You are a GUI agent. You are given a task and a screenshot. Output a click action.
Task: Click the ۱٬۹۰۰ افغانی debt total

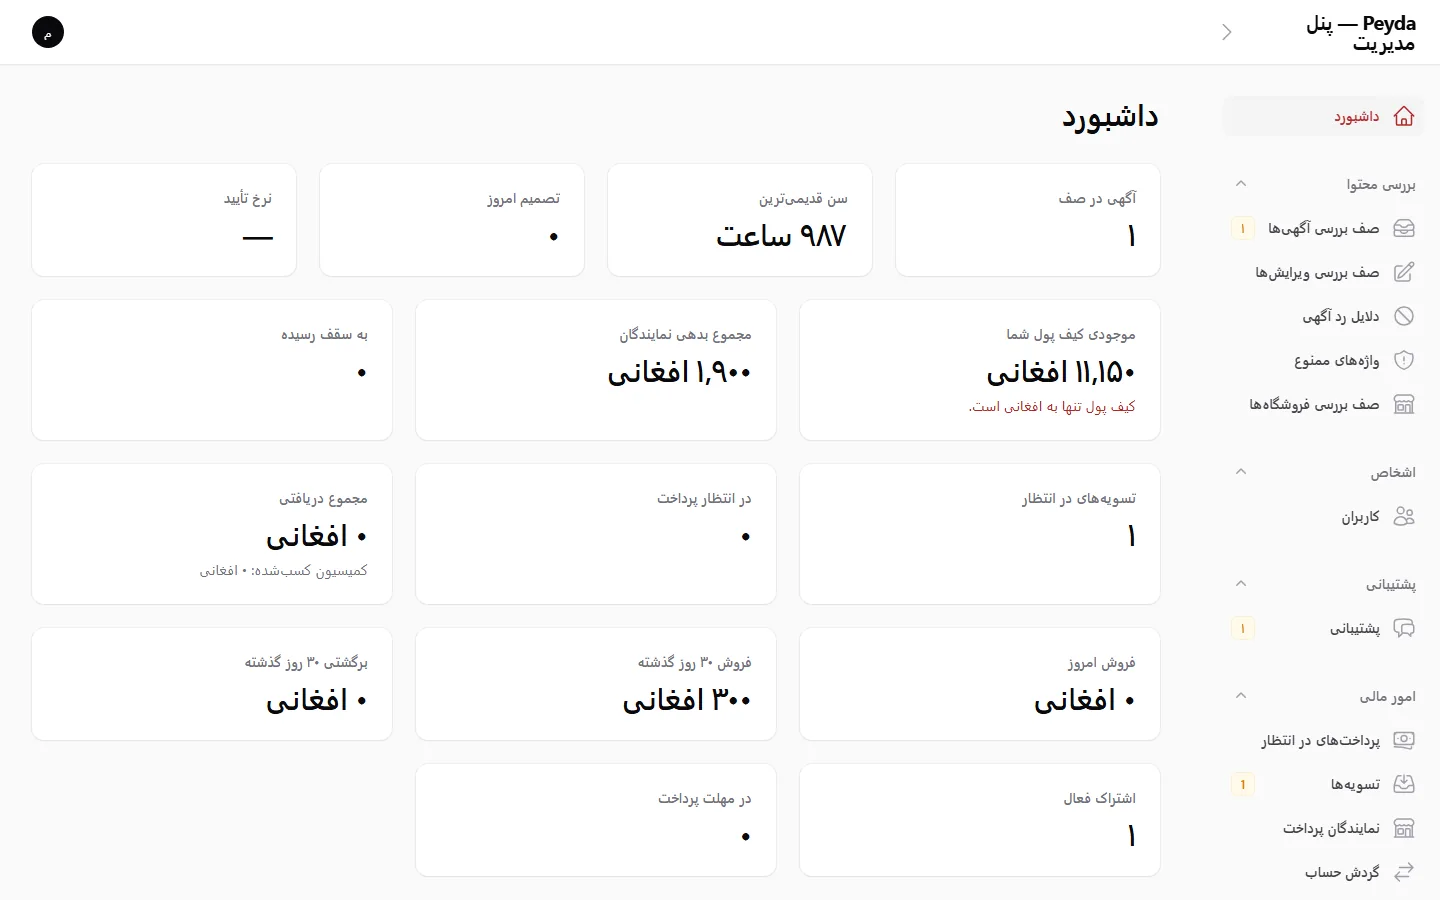click(x=680, y=372)
